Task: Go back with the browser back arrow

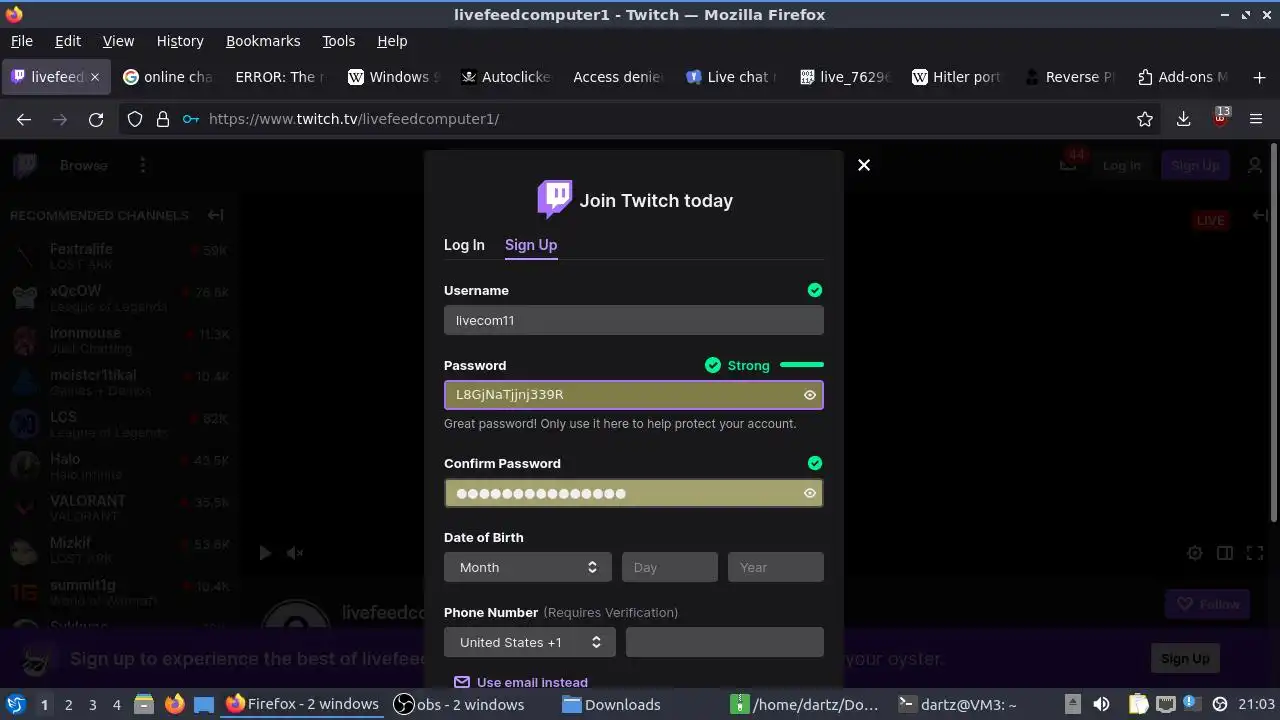Action: pos(24,119)
